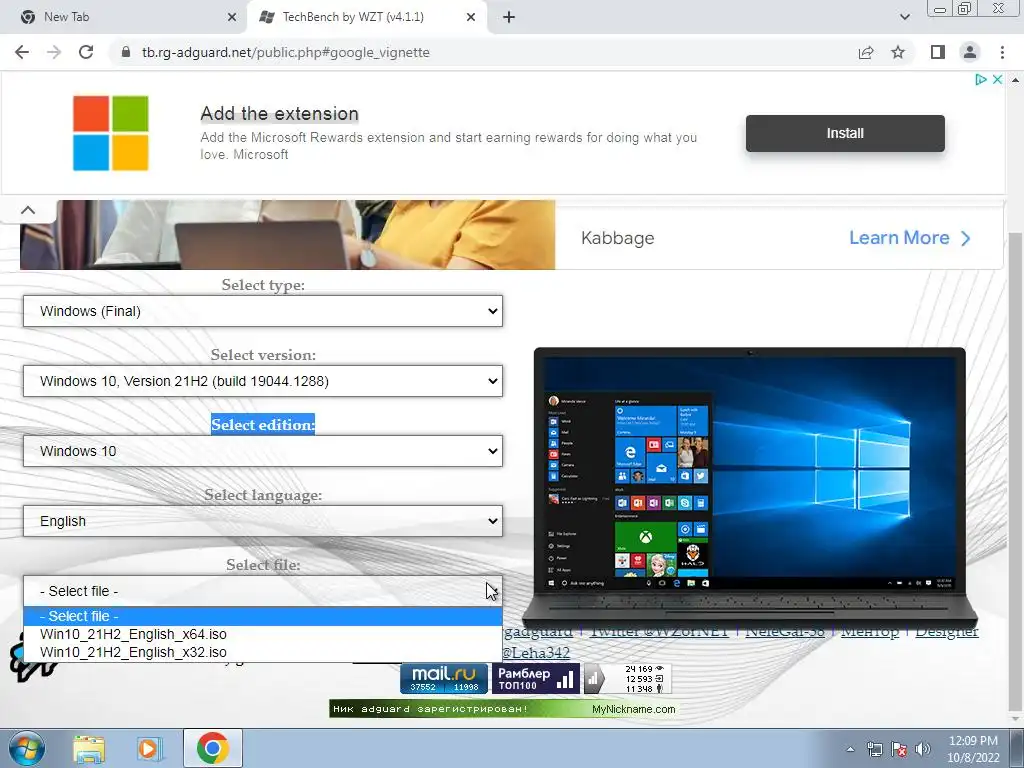The width and height of the screenshot is (1024, 768).
Task: Open Windows Media Player from taskbar
Action: coord(150,748)
